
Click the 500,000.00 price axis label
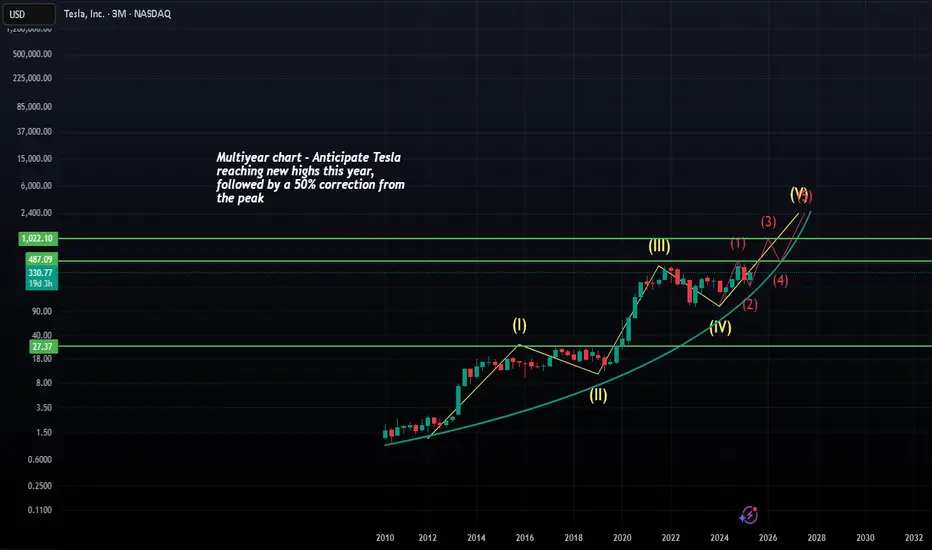click(32, 54)
